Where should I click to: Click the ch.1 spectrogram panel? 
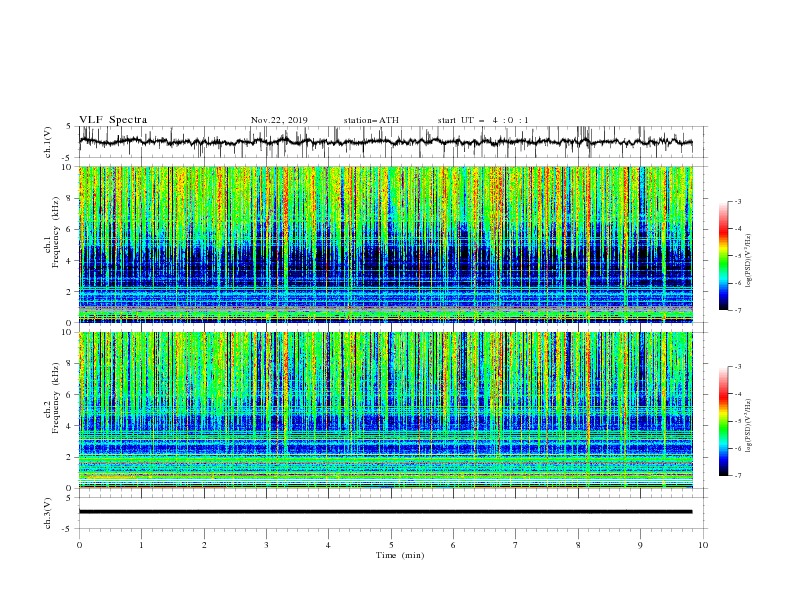[x=385, y=244]
